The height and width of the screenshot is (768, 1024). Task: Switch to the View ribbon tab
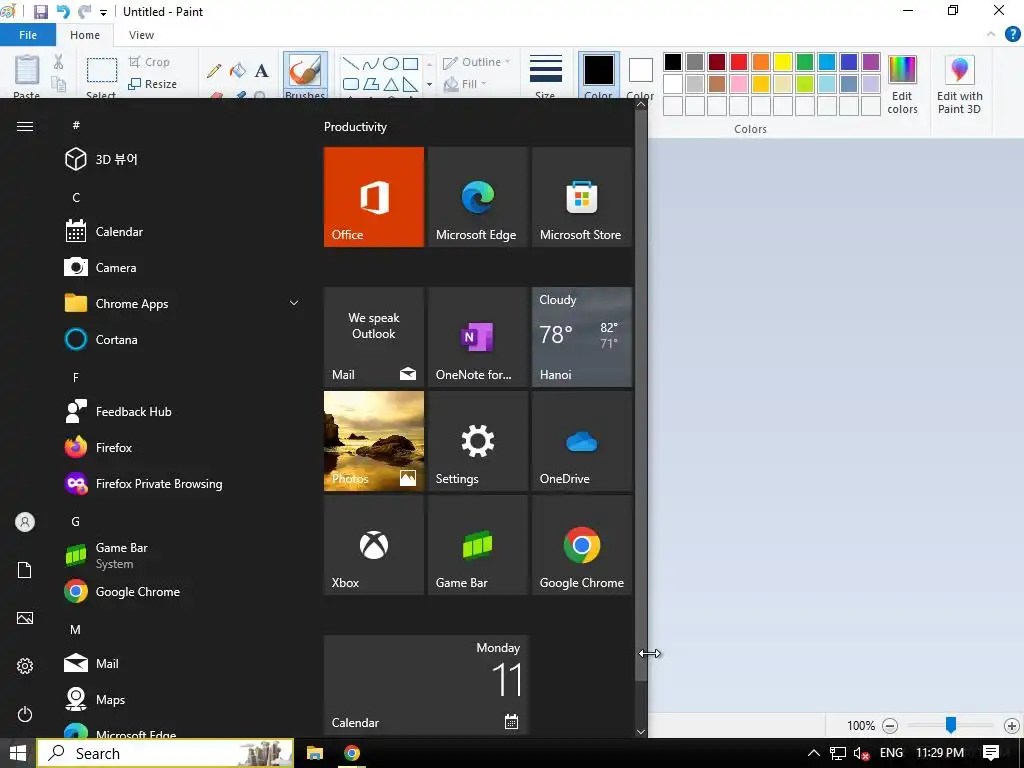point(141,35)
